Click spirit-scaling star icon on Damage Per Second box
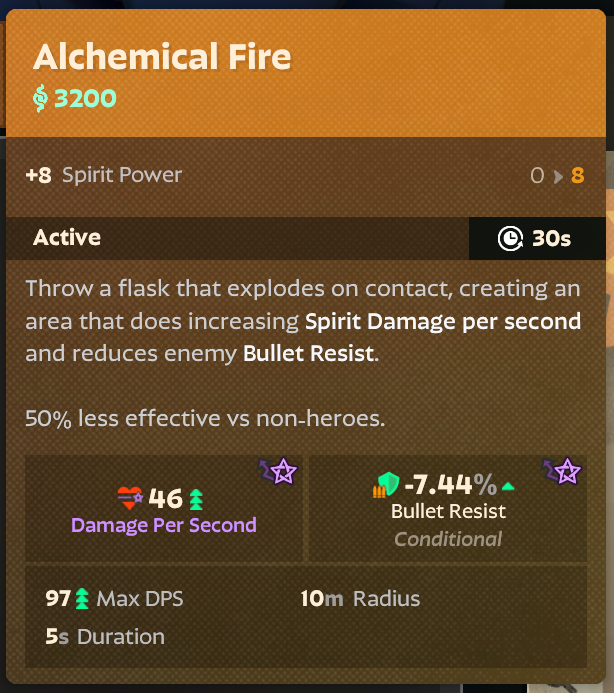The width and height of the screenshot is (614, 693). pos(278,471)
